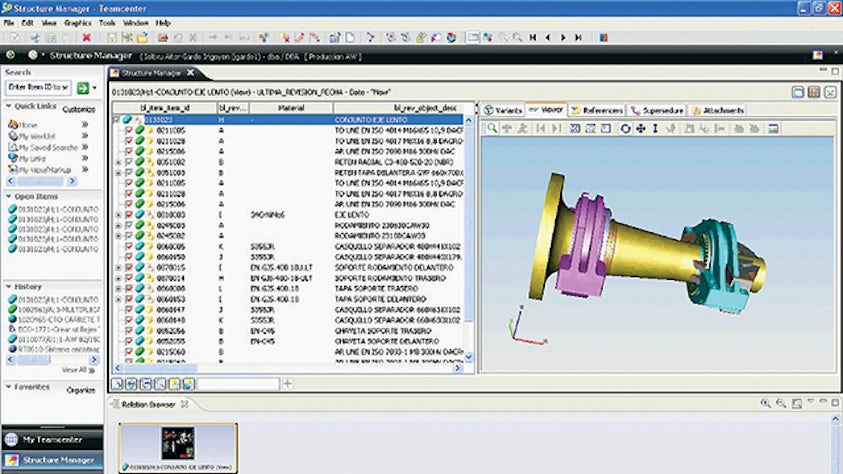
Task: Collapse the Open Items section
Action: pos(9,196)
